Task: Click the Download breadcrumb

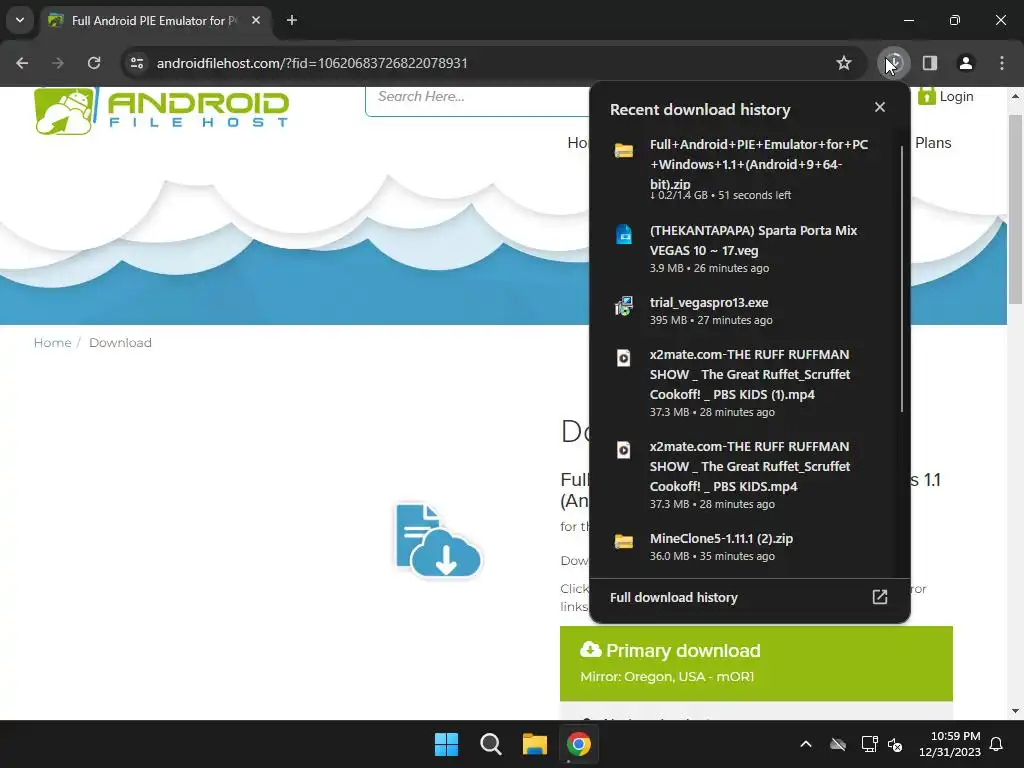Action: [120, 343]
